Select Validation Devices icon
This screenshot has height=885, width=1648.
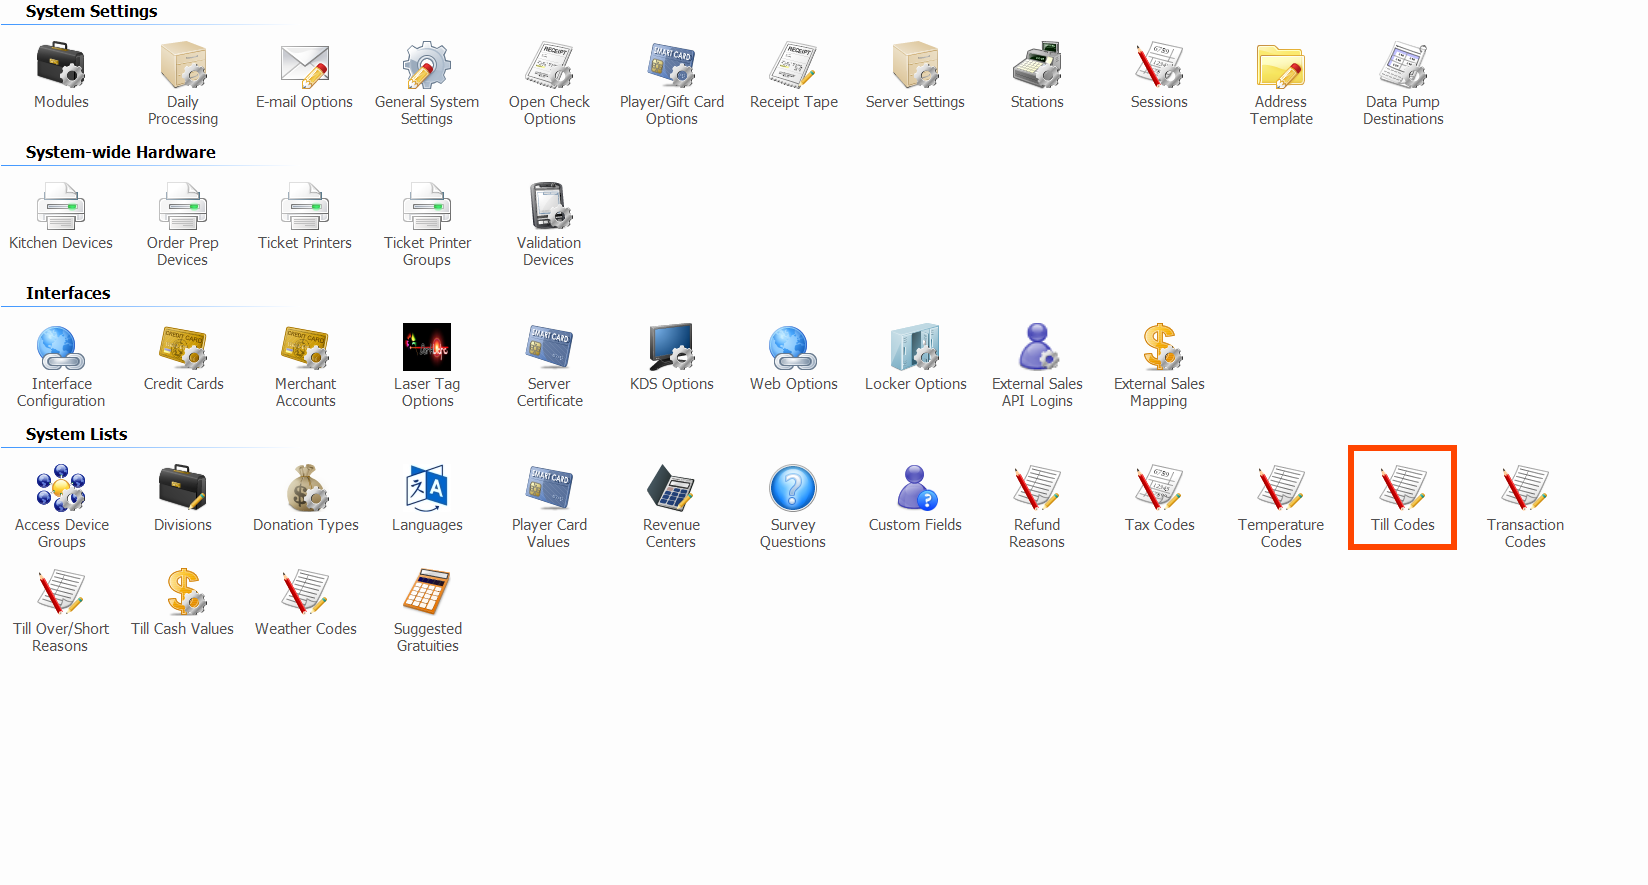(549, 208)
